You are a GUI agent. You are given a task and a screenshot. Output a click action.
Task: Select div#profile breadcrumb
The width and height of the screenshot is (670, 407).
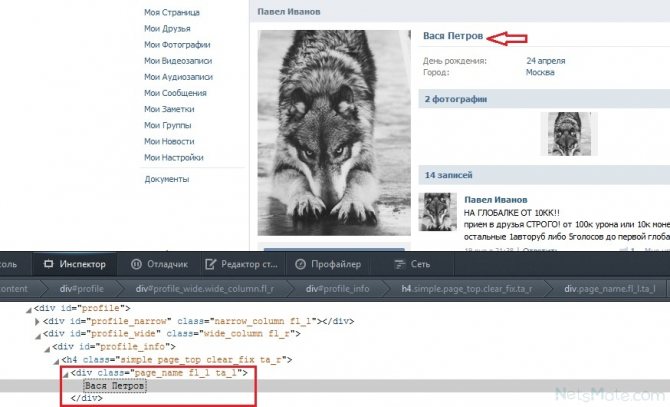point(81,289)
